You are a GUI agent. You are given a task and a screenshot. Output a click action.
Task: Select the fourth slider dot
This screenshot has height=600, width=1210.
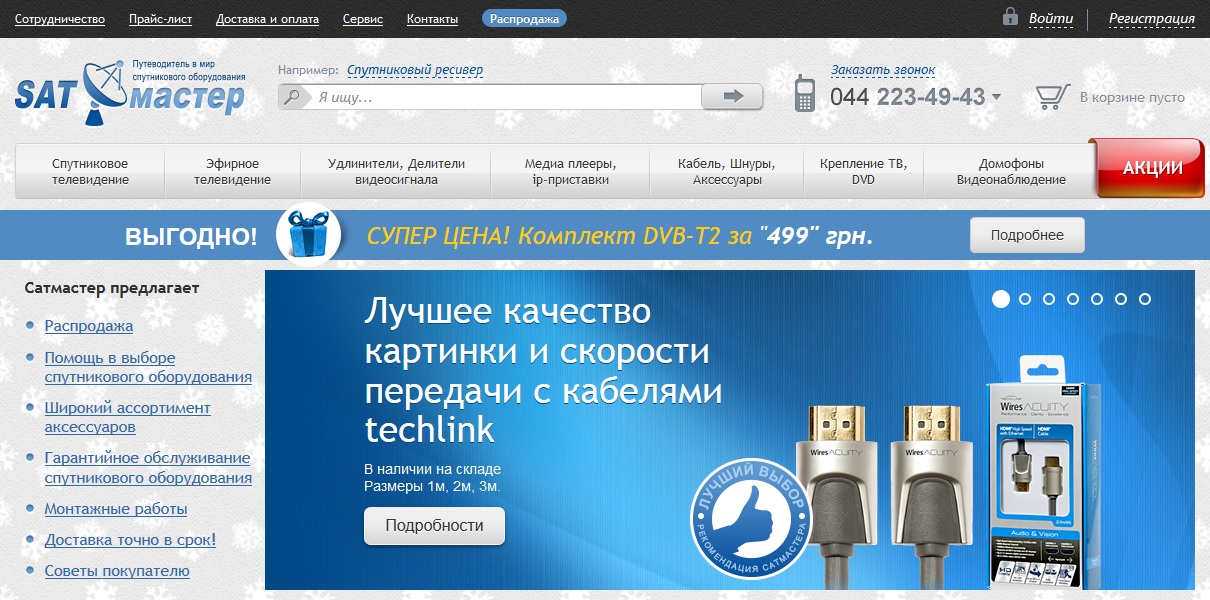point(1073,298)
